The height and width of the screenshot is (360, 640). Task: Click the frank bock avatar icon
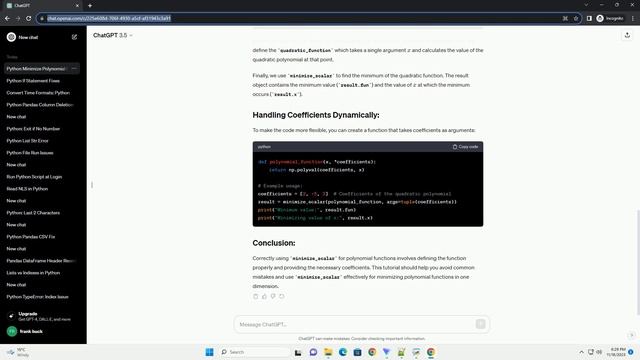(x=11, y=331)
